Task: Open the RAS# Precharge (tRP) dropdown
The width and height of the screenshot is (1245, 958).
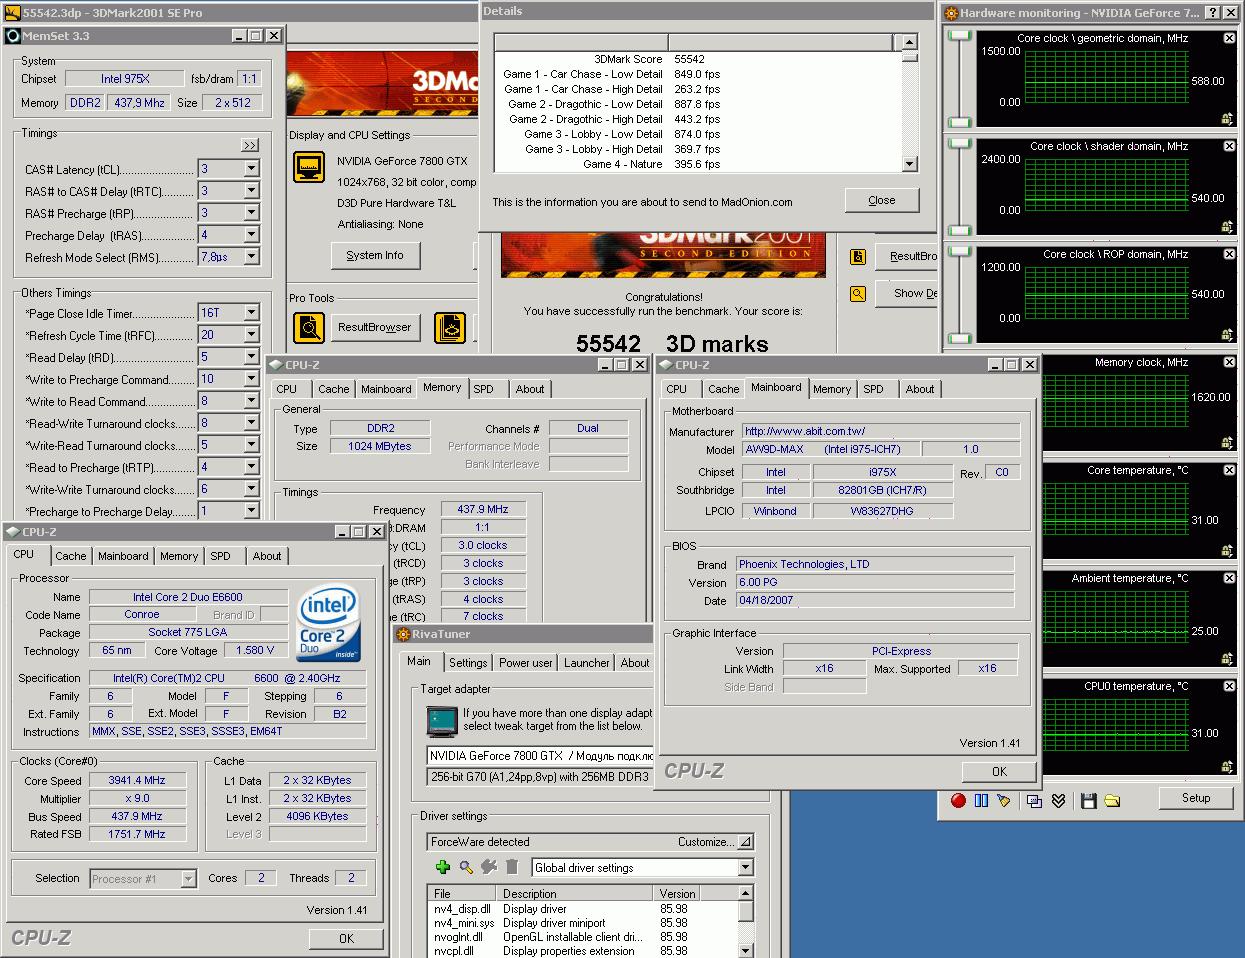Action: click(x=251, y=213)
